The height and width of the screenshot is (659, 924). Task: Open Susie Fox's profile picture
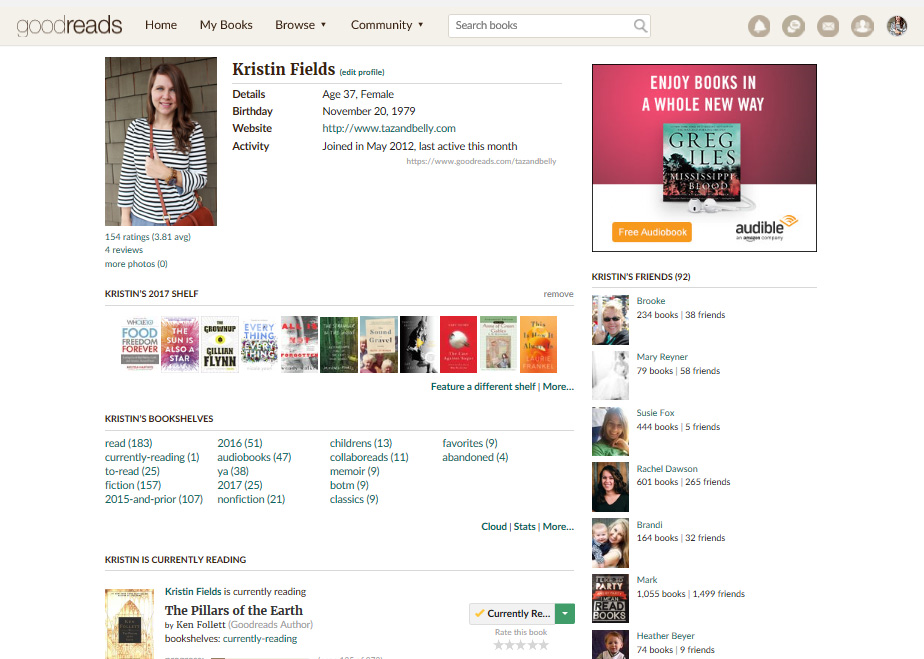click(x=610, y=431)
